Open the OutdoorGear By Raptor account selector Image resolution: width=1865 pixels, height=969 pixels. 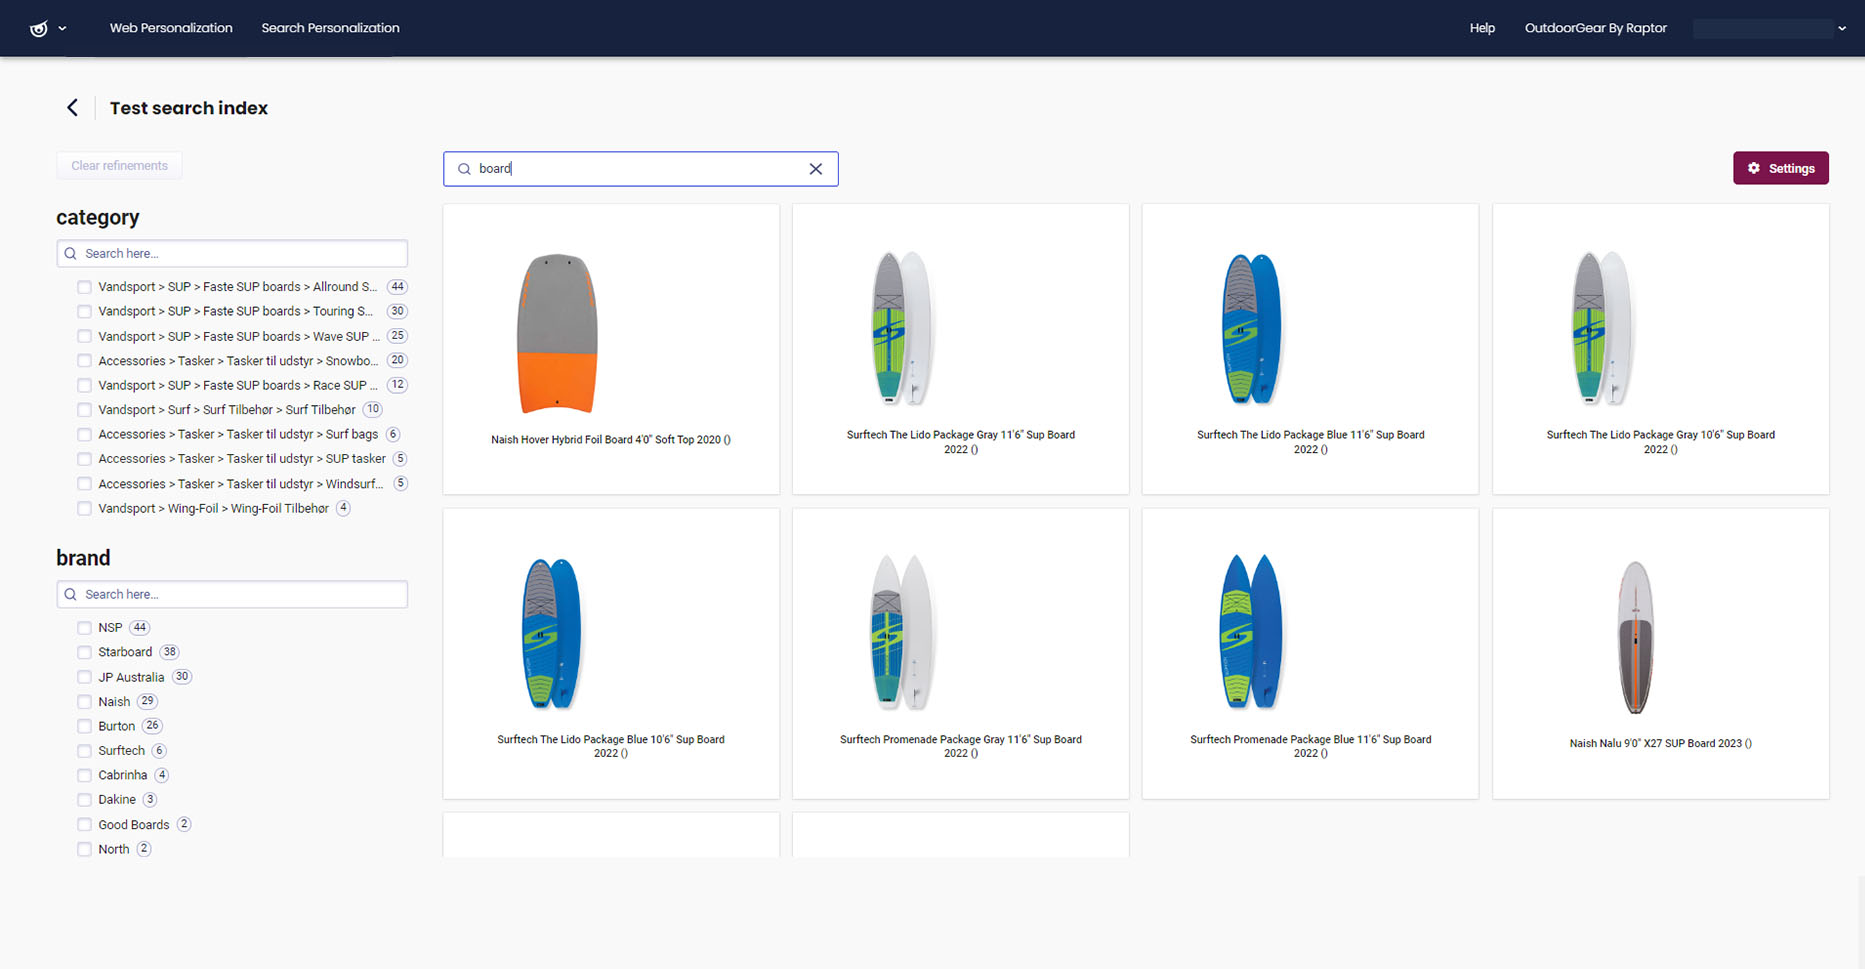pos(1595,28)
